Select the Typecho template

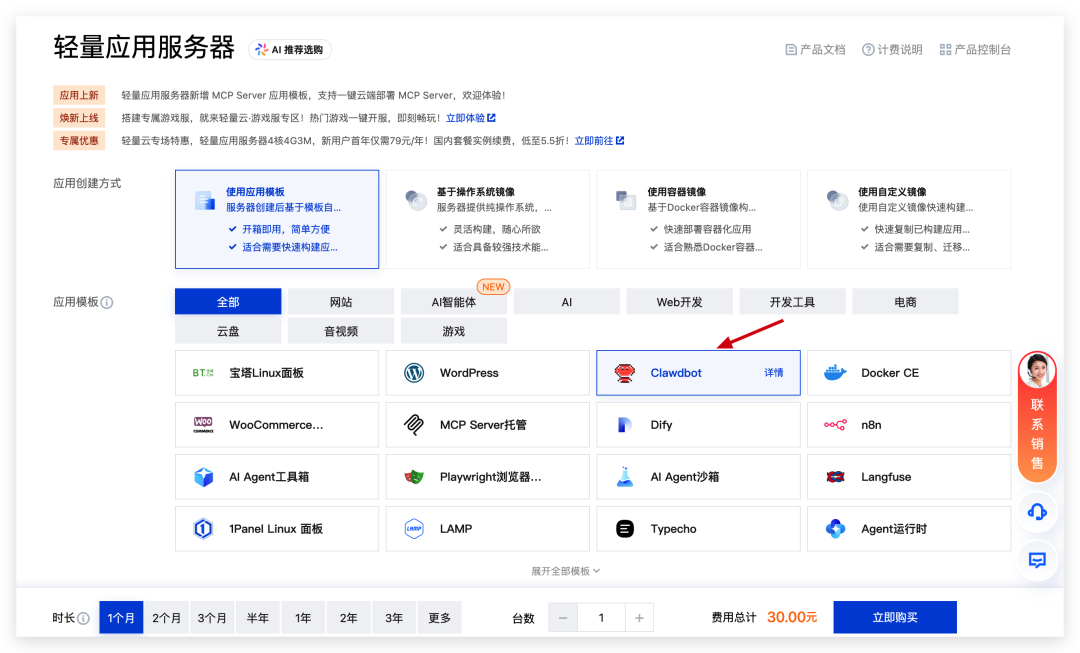697,528
